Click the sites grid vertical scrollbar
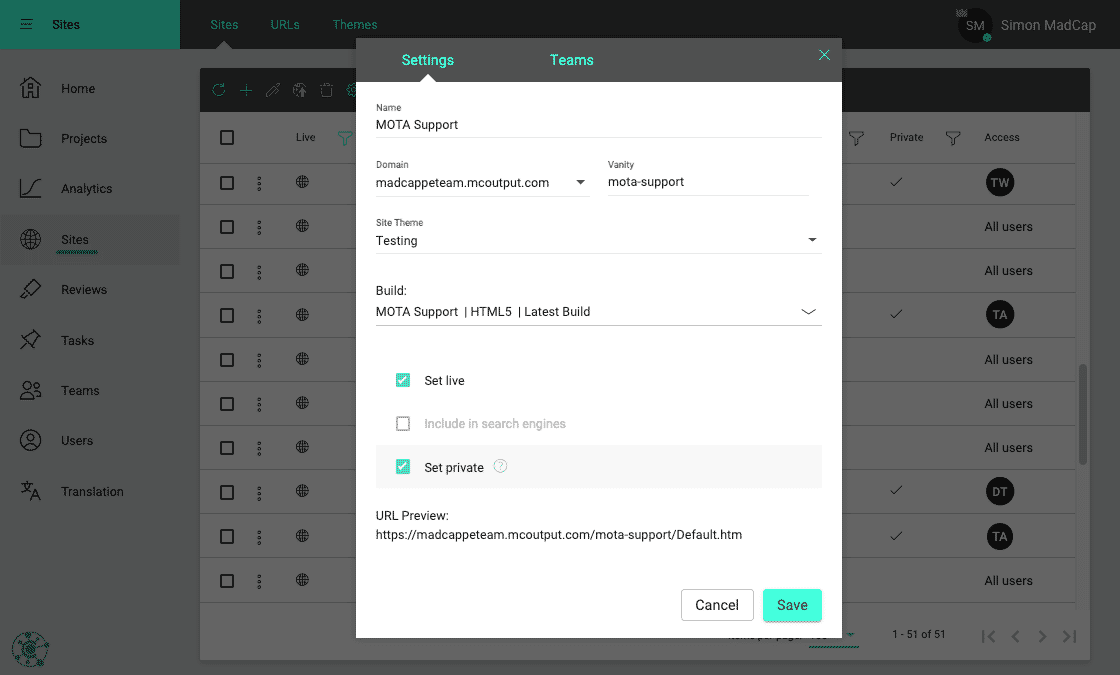 click(1083, 414)
